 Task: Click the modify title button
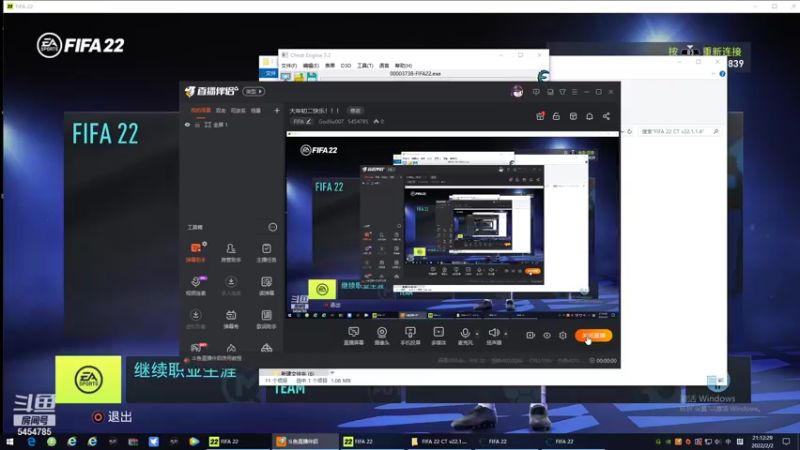point(355,111)
